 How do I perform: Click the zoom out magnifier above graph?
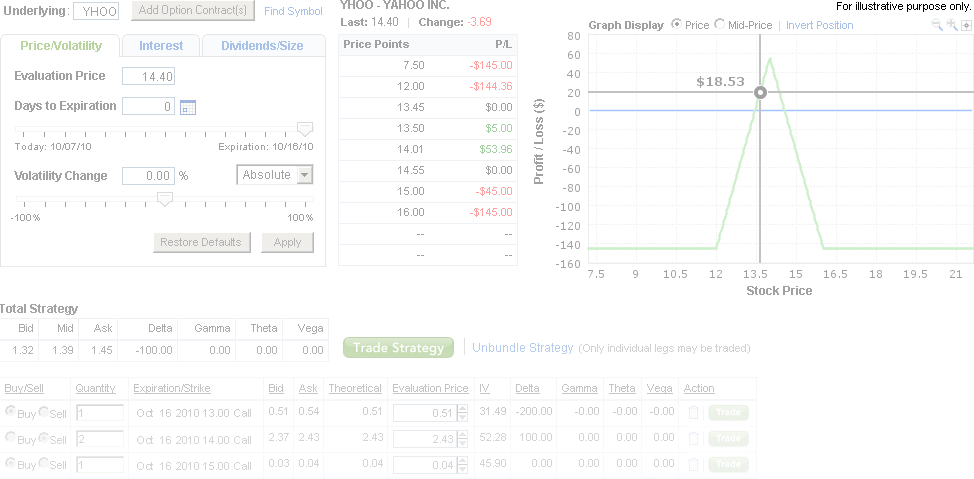point(936,25)
